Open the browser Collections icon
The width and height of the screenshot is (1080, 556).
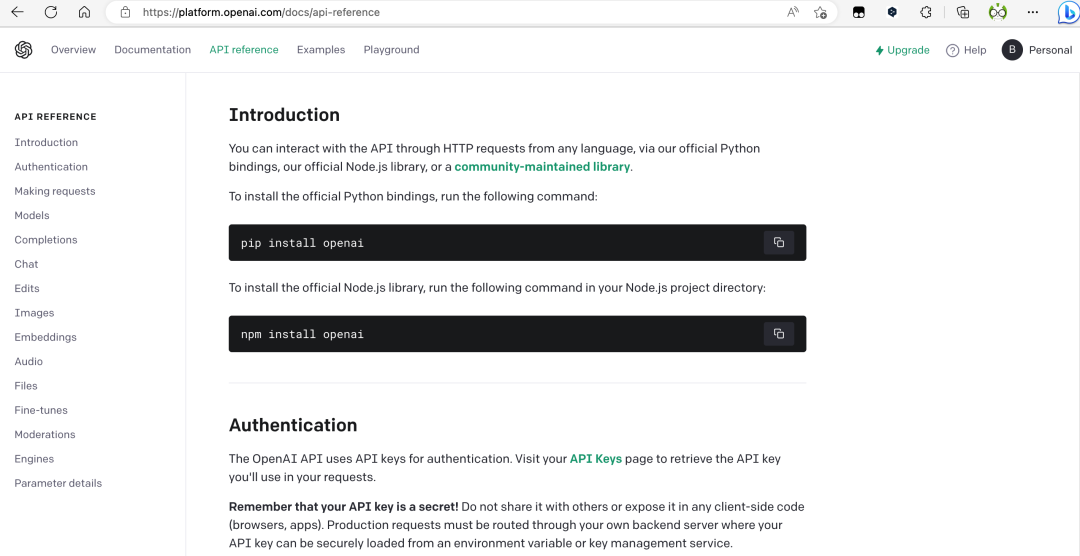[962, 12]
